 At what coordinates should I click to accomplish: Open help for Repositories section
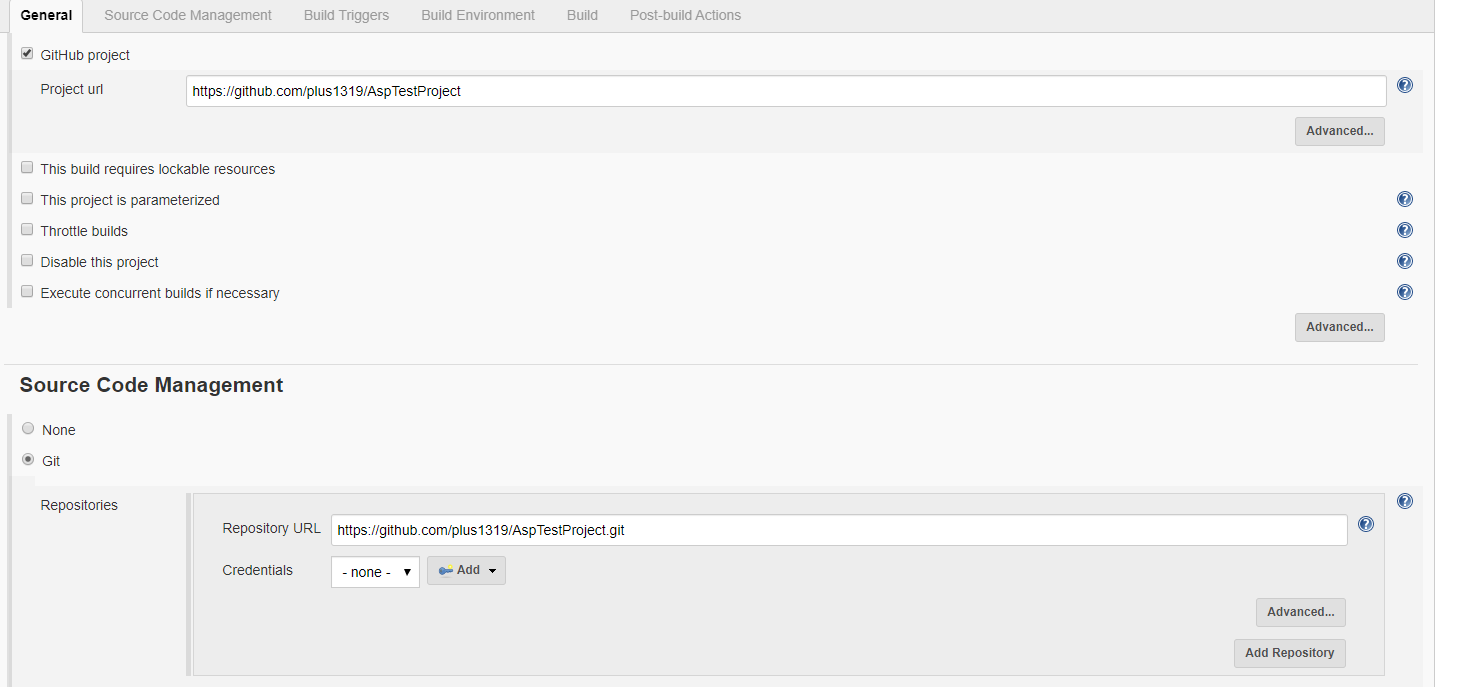tap(1404, 501)
